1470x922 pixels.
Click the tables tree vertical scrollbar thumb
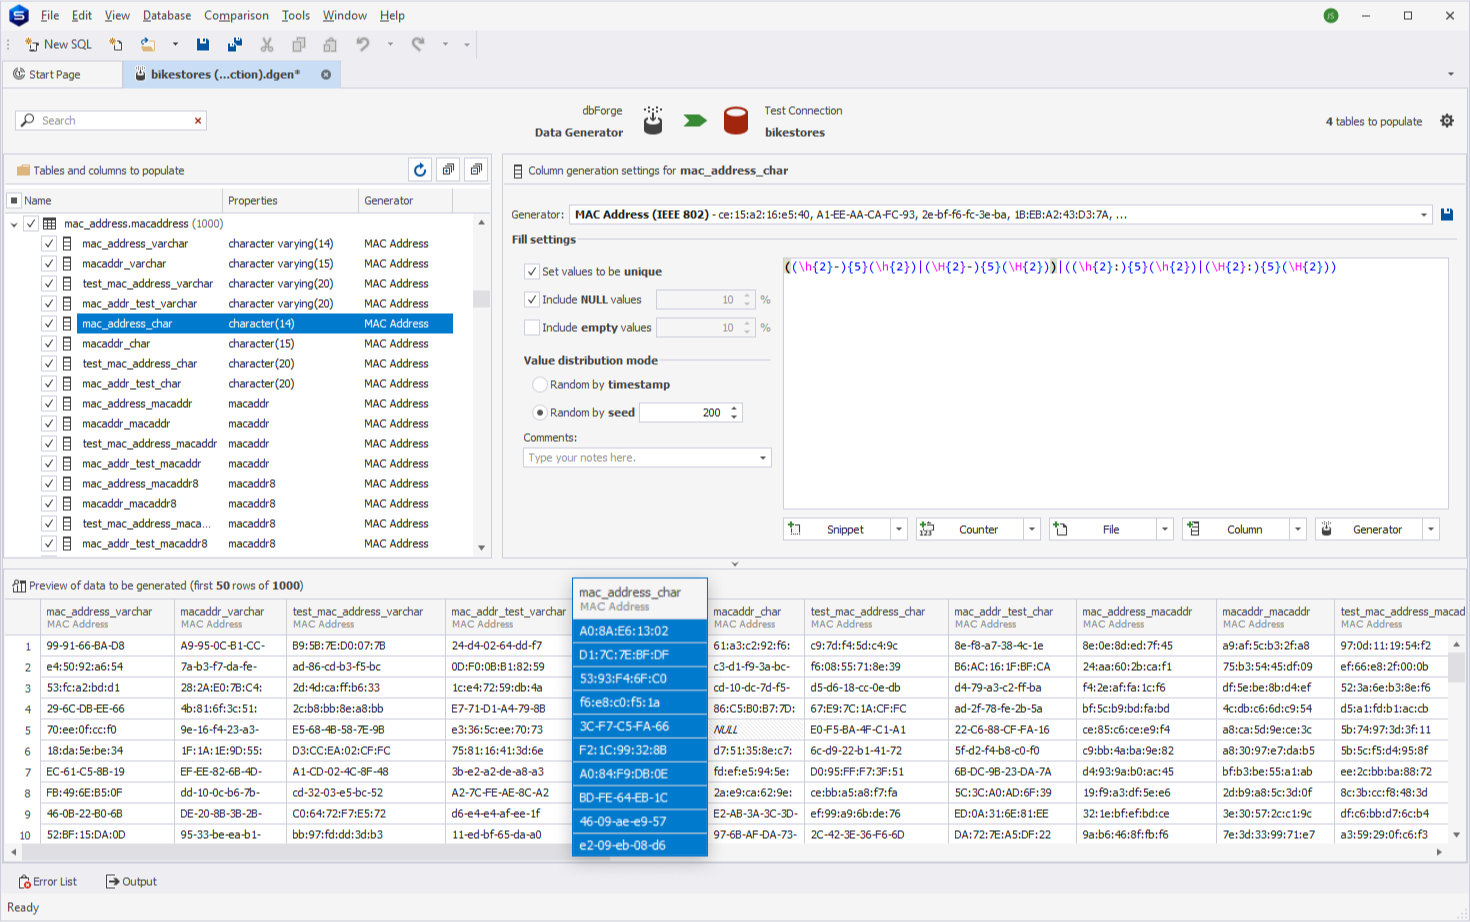pos(481,299)
